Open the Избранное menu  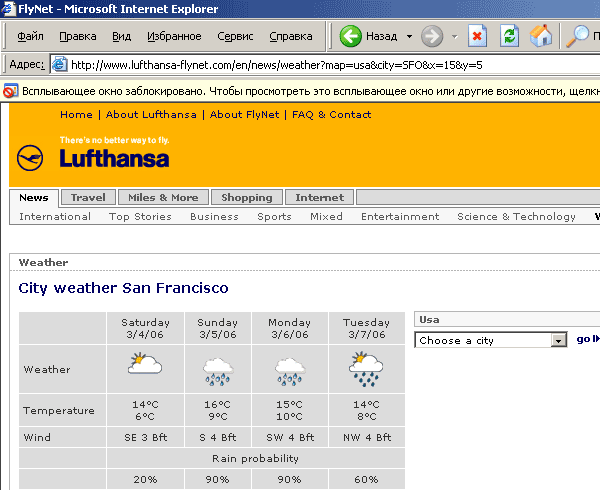[x=174, y=36]
